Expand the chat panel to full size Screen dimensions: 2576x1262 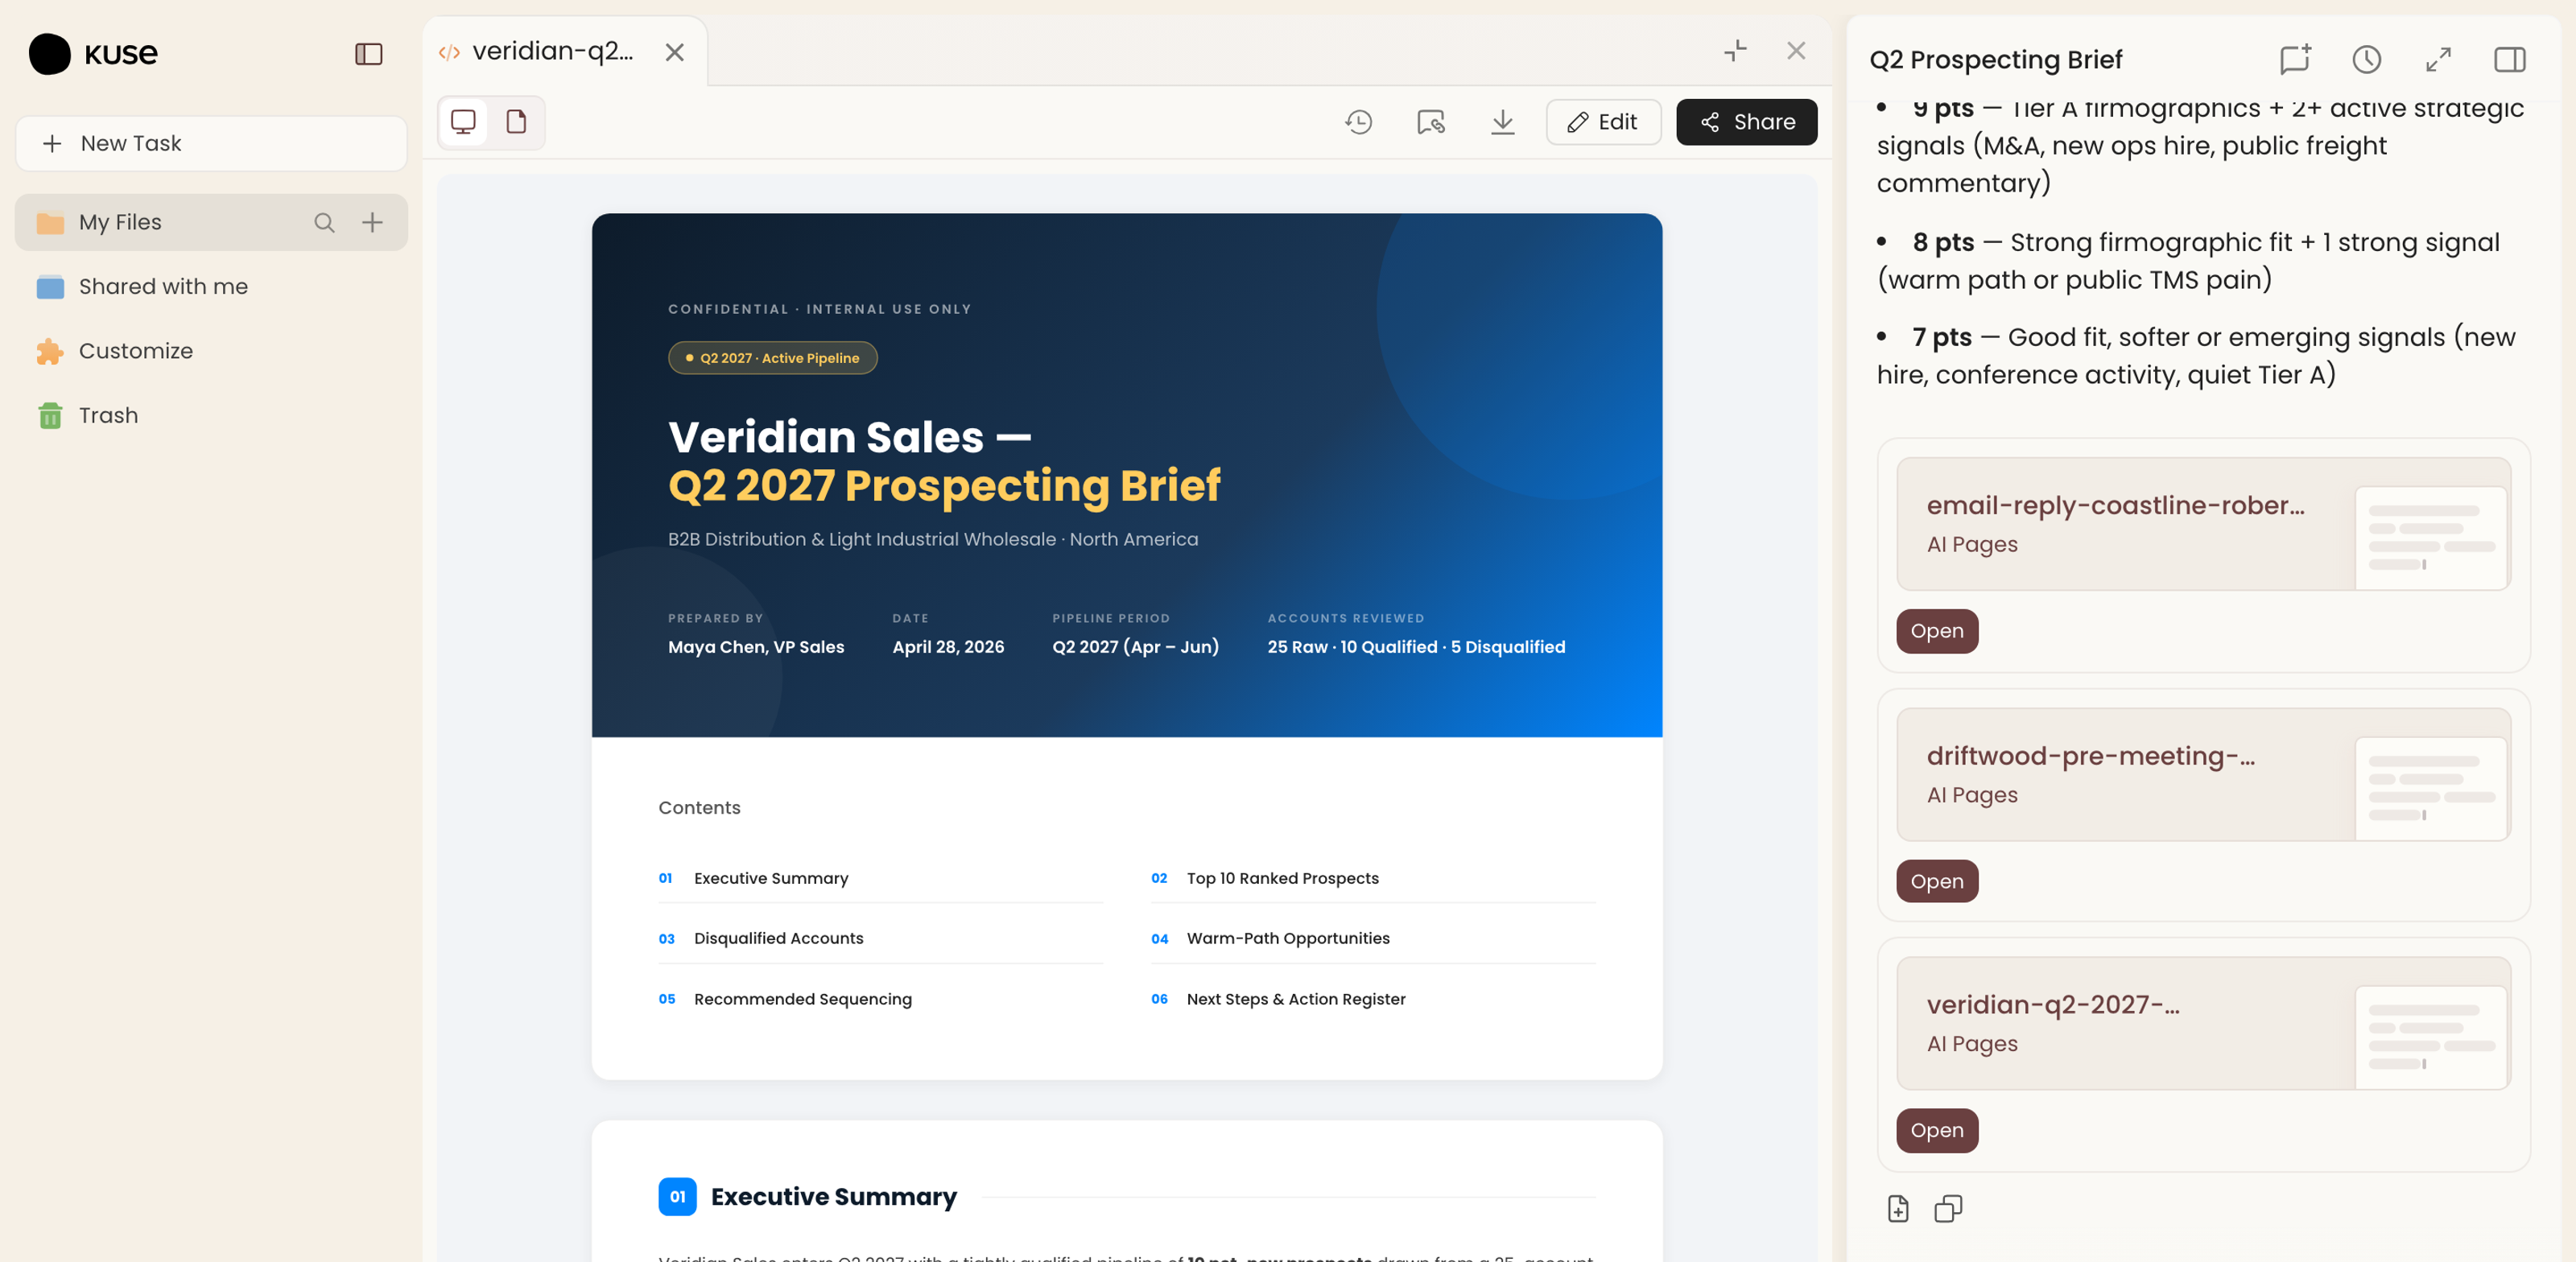pyautogui.click(x=2438, y=59)
